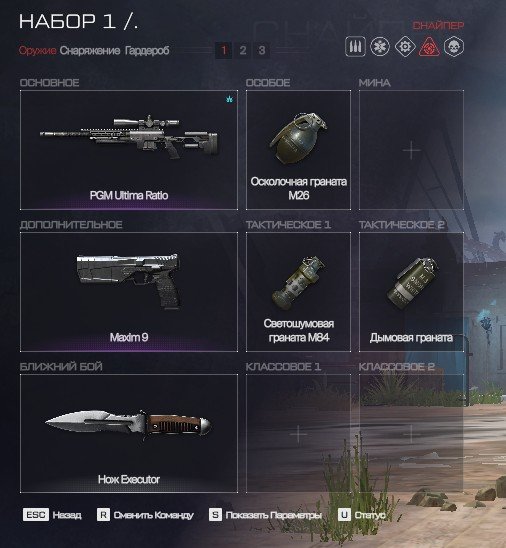Click the leaf icon on the primary weapon

click(229, 99)
